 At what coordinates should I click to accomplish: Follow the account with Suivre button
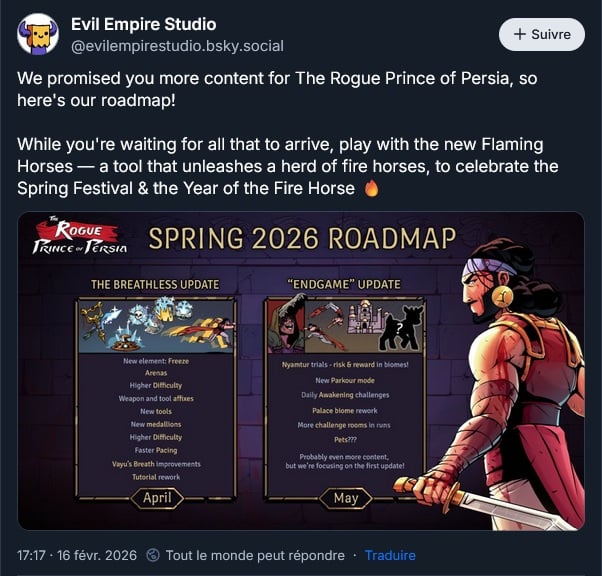[x=542, y=35]
